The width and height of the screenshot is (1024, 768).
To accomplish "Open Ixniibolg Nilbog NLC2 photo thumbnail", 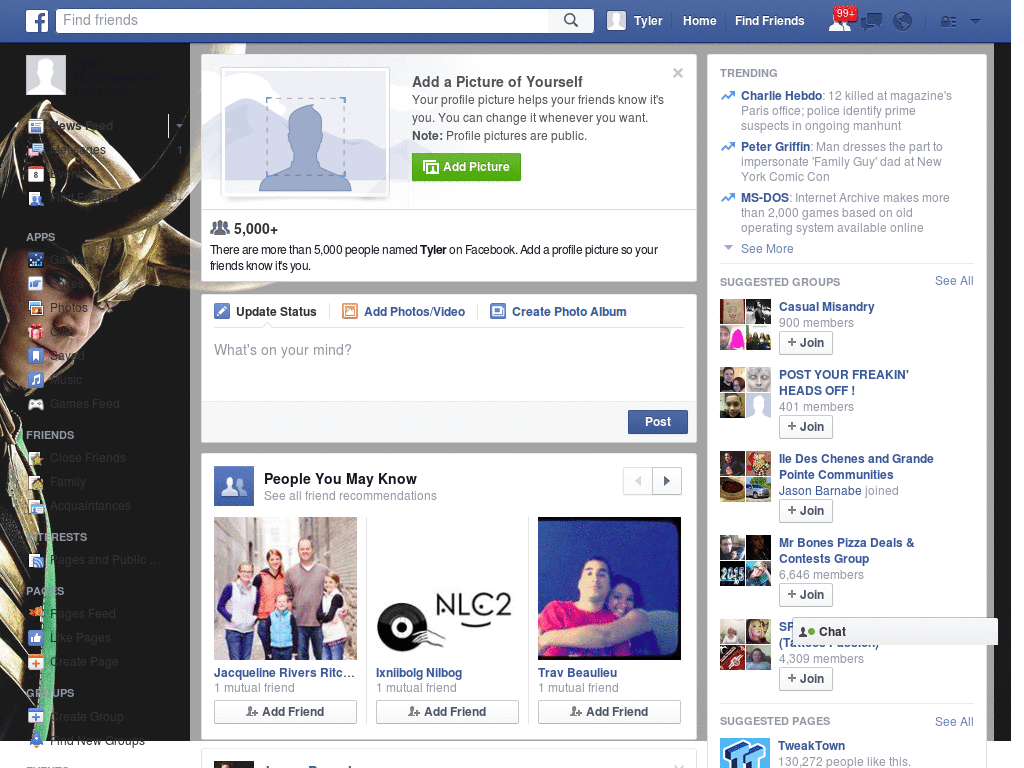I will click(447, 588).
